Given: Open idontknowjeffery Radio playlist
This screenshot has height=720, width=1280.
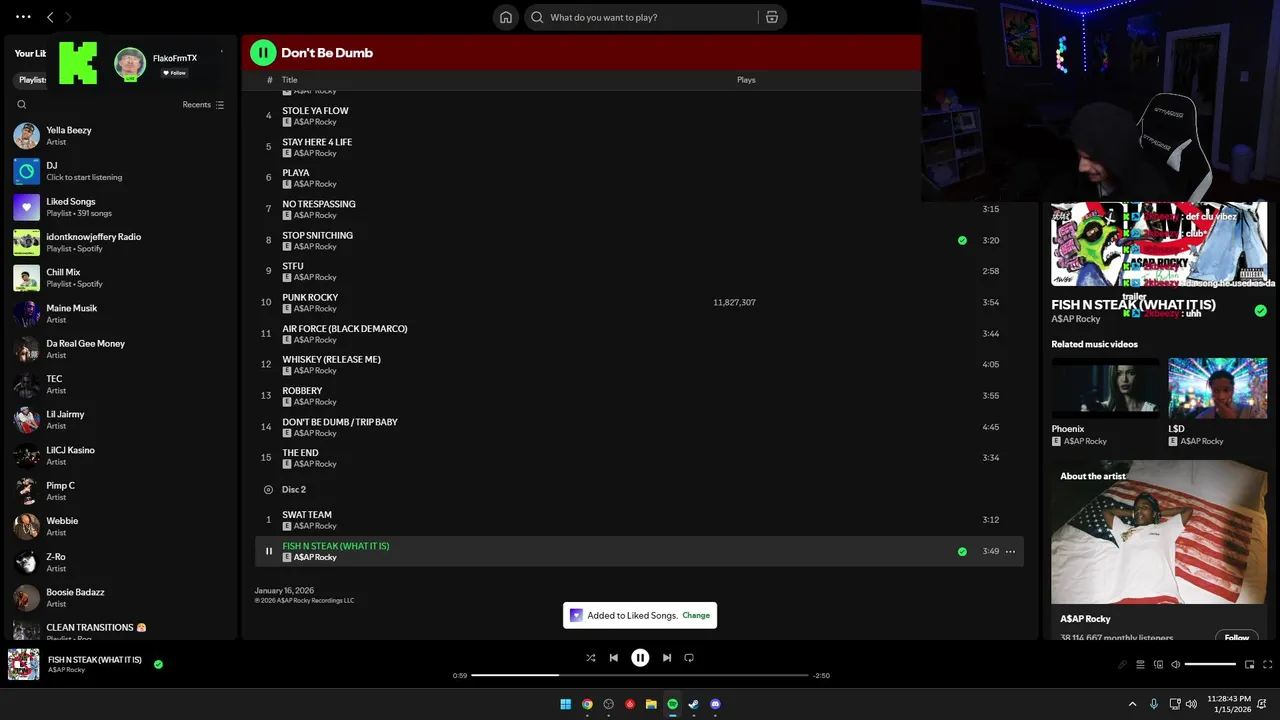Looking at the screenshot, I should point(120,242).
